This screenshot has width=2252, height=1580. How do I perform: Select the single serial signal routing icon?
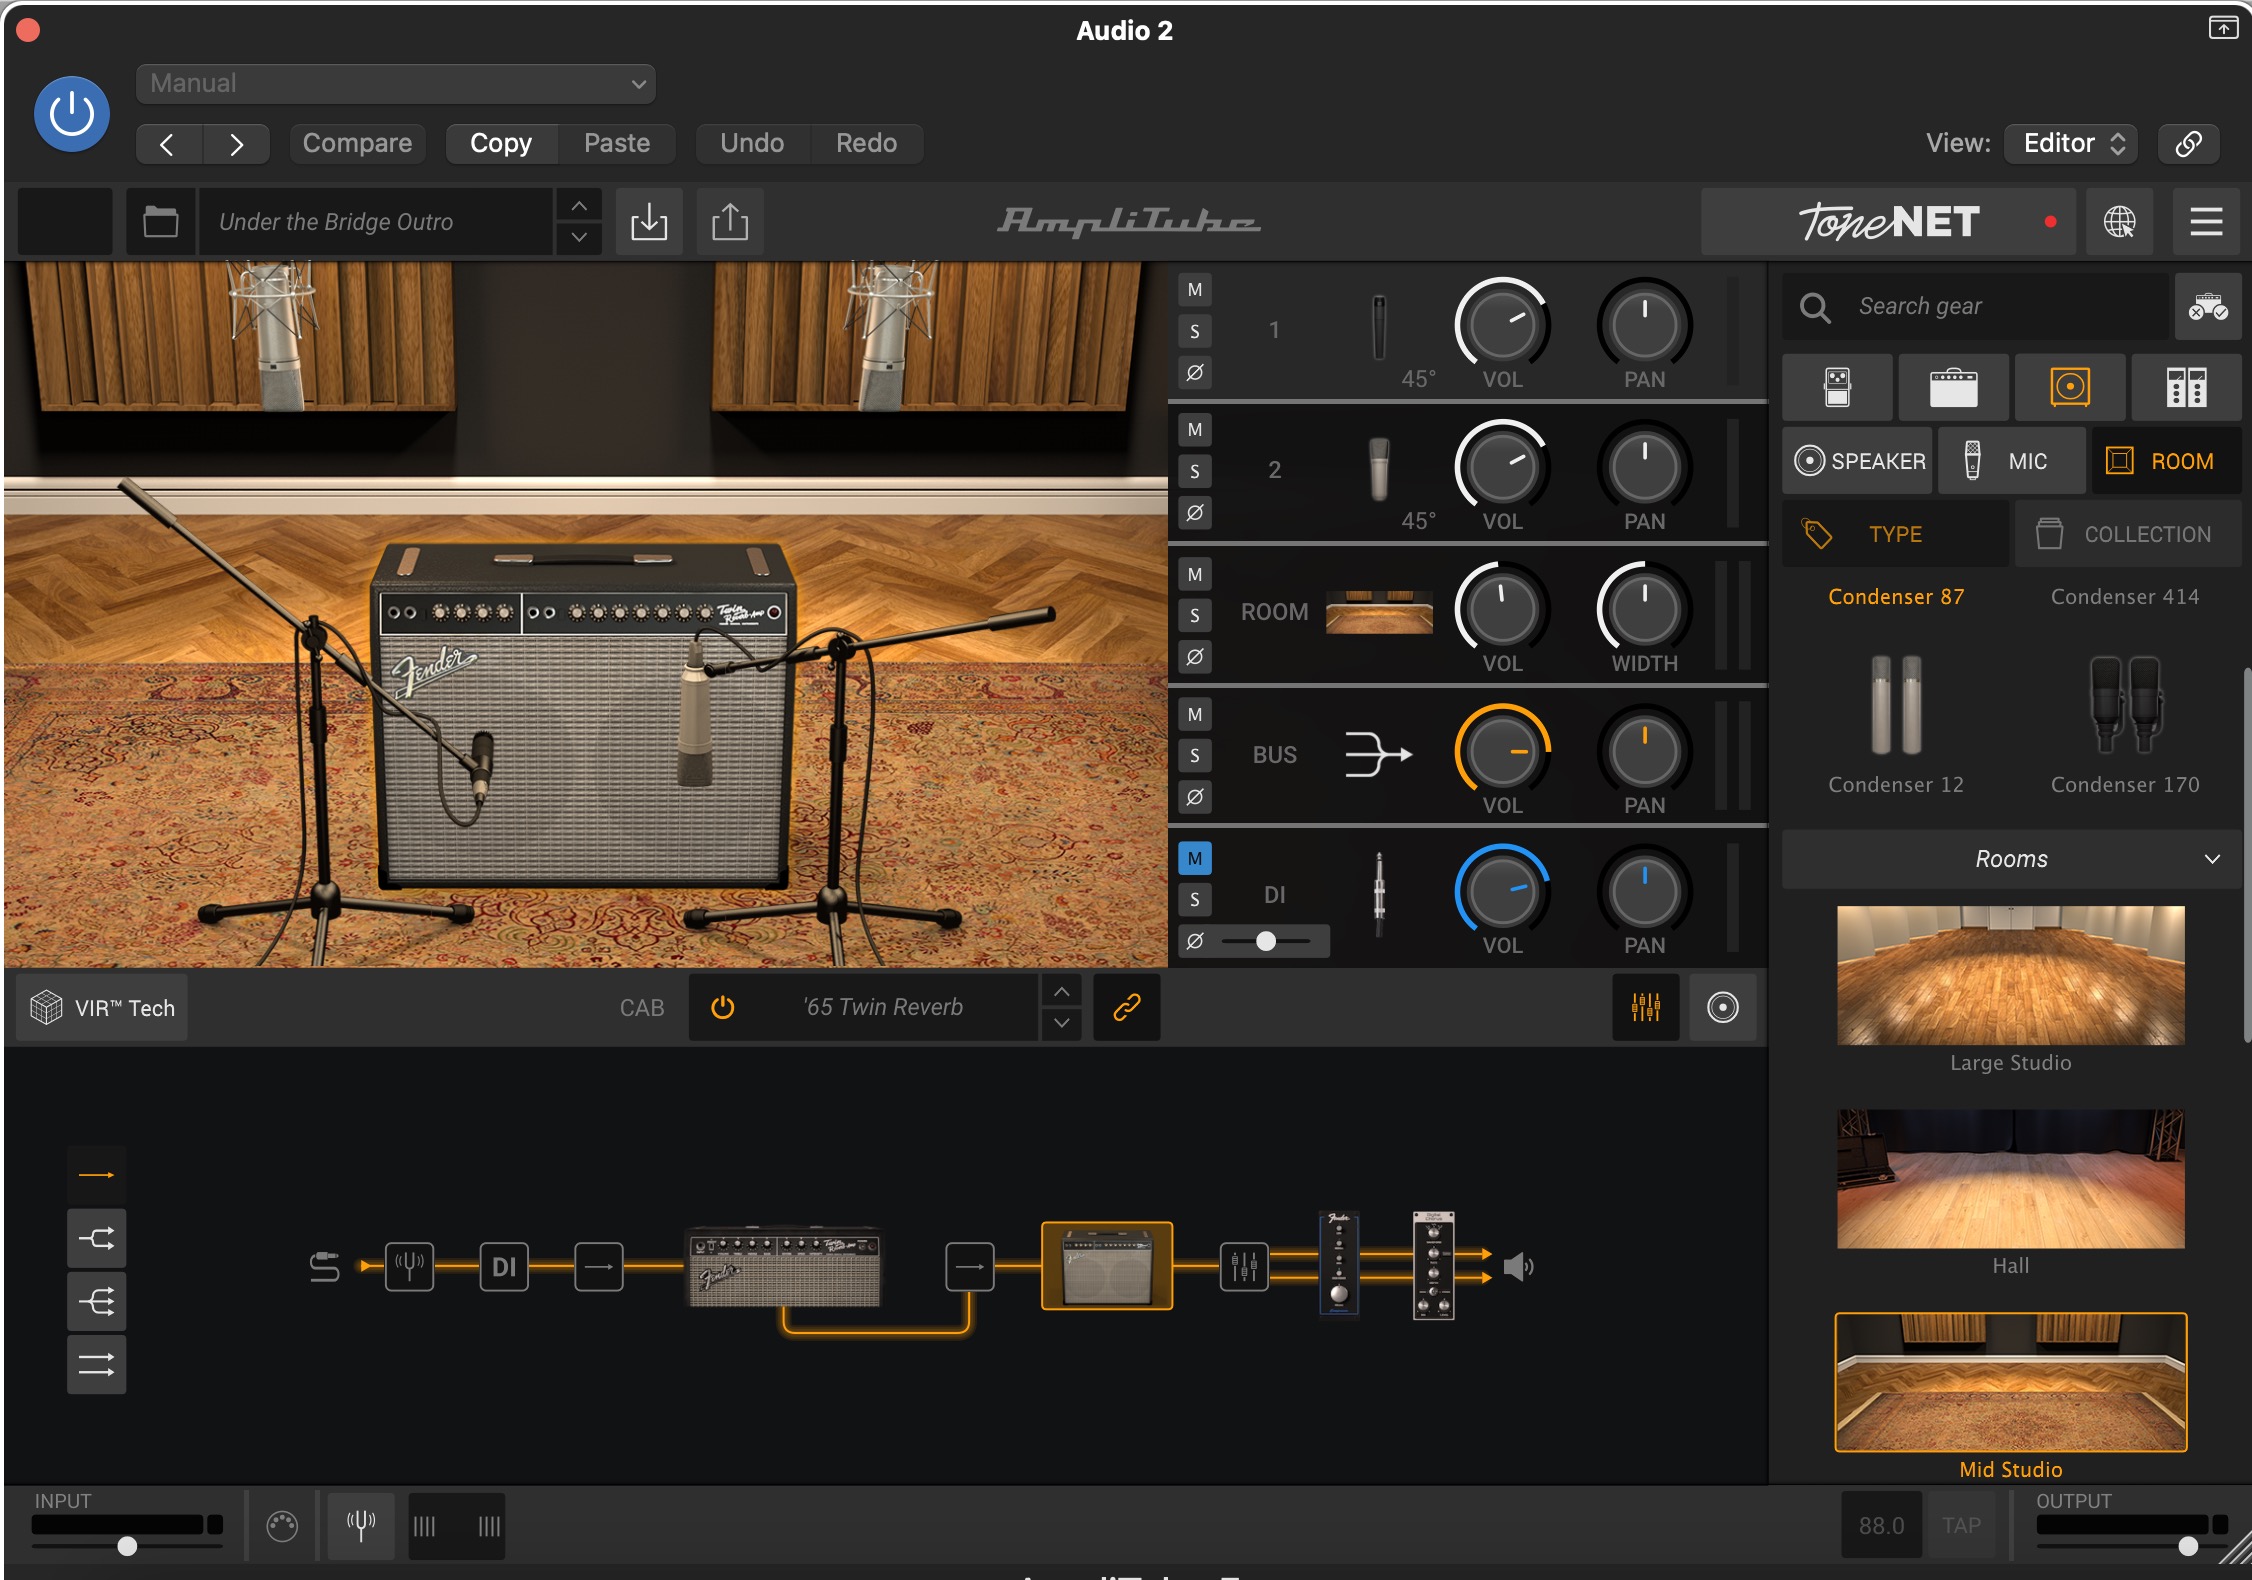tap(96, 1175)
